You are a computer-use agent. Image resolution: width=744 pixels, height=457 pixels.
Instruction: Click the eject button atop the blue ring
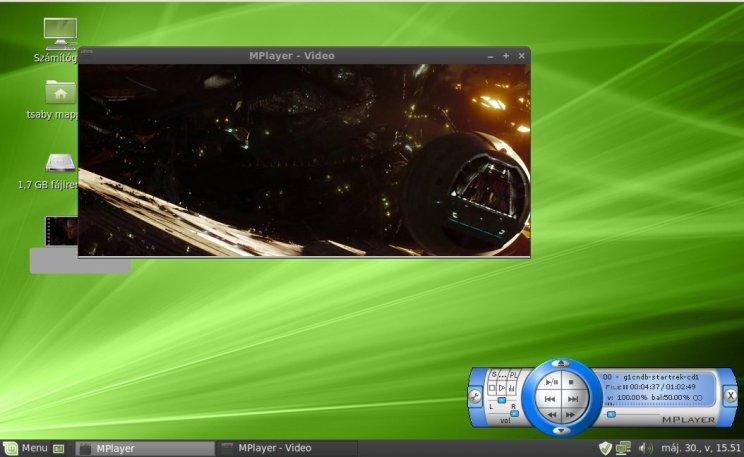coord(561,364)
